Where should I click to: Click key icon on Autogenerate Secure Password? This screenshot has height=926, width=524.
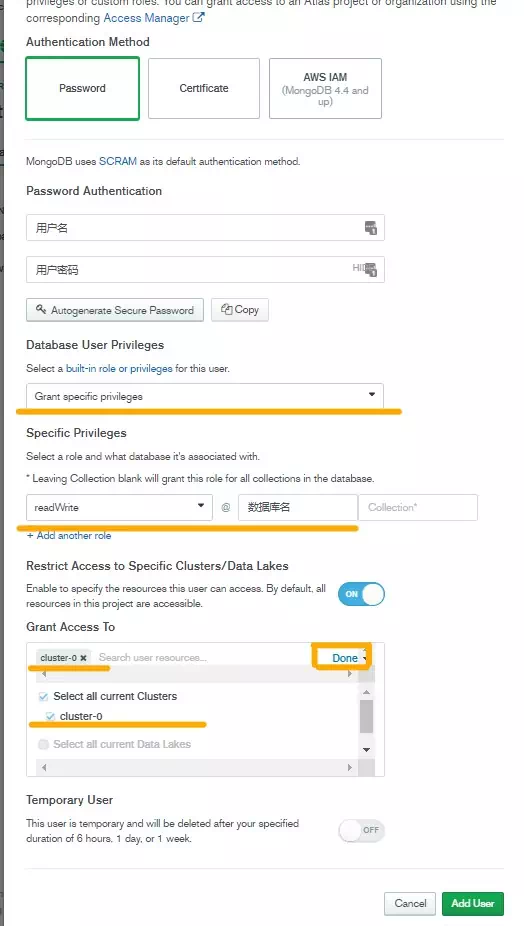pyautogui.click(x=41, y=309)
